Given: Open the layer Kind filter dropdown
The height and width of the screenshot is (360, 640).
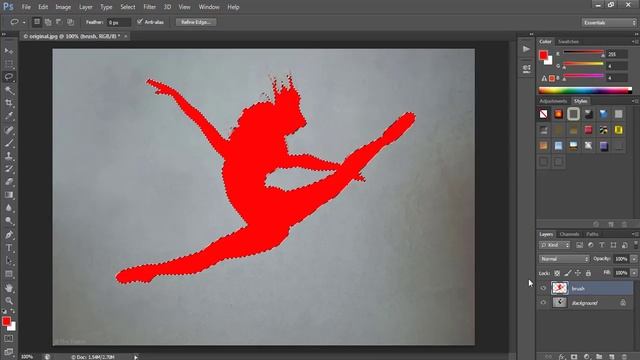Looking at the screenshot, I should [x=554, y=245].
